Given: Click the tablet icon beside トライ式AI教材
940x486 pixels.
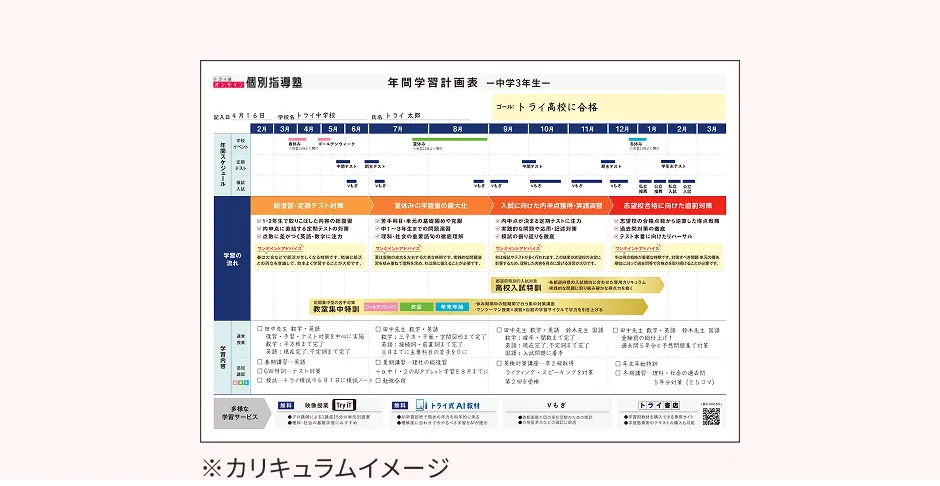Looking at the screenshot, I should 421,405.
